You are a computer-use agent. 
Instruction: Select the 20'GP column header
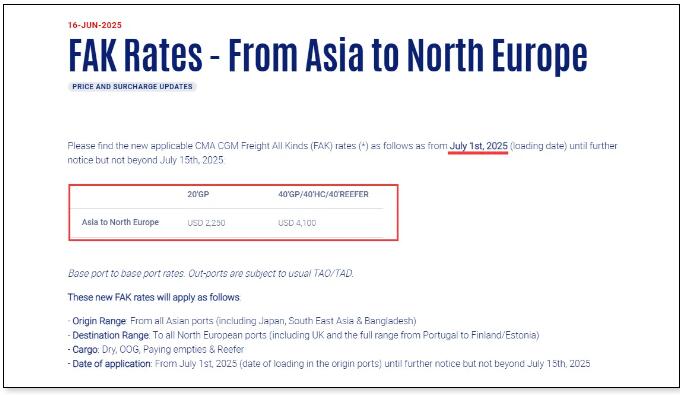tap(198, 194)
